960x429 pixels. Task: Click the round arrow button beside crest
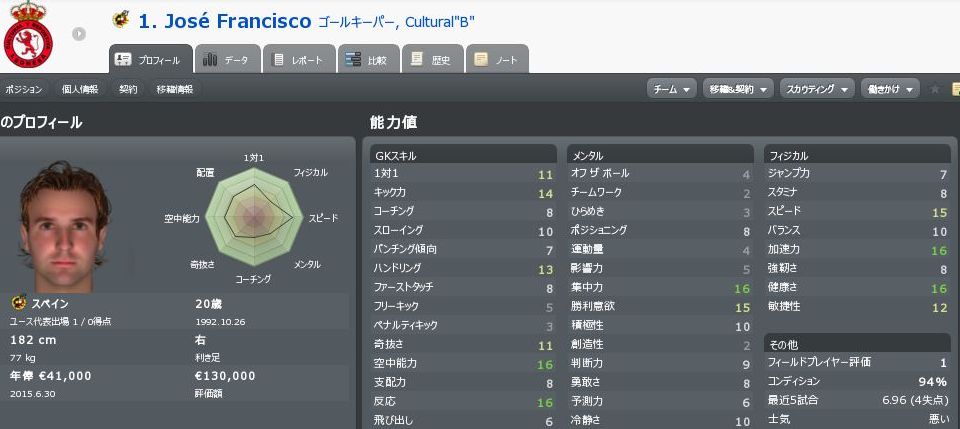pos(78,34)
